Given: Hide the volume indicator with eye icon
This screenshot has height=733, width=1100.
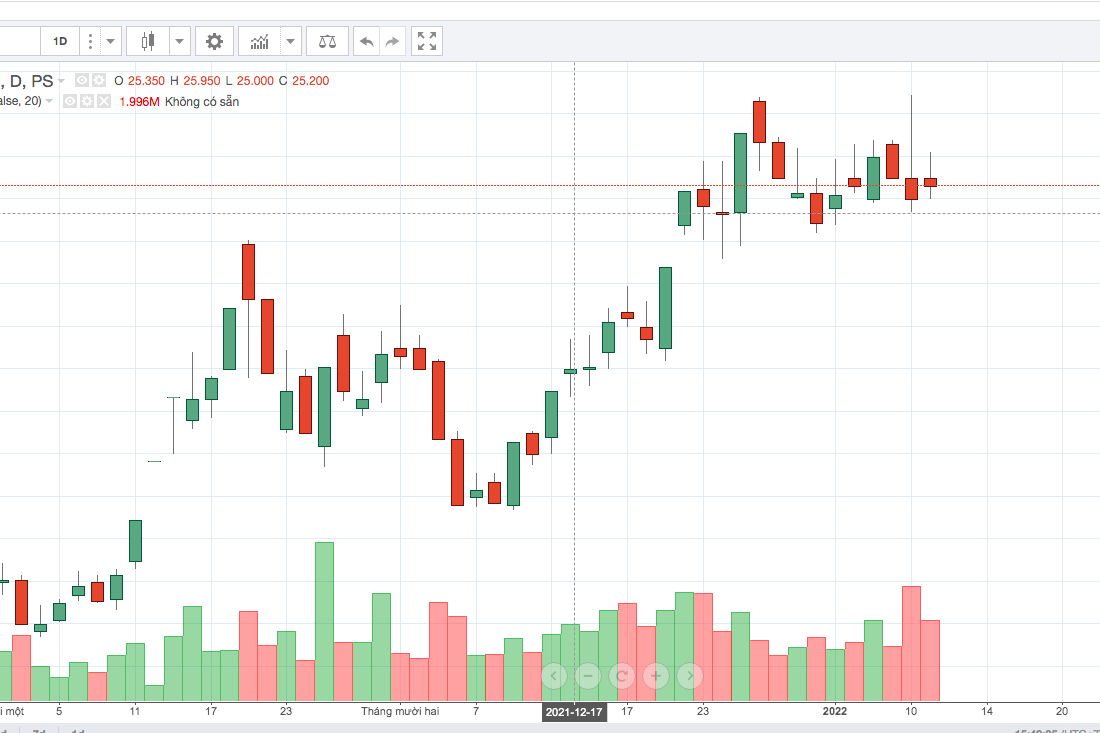Looking at the screenshot, I should [x=71, y=101].
